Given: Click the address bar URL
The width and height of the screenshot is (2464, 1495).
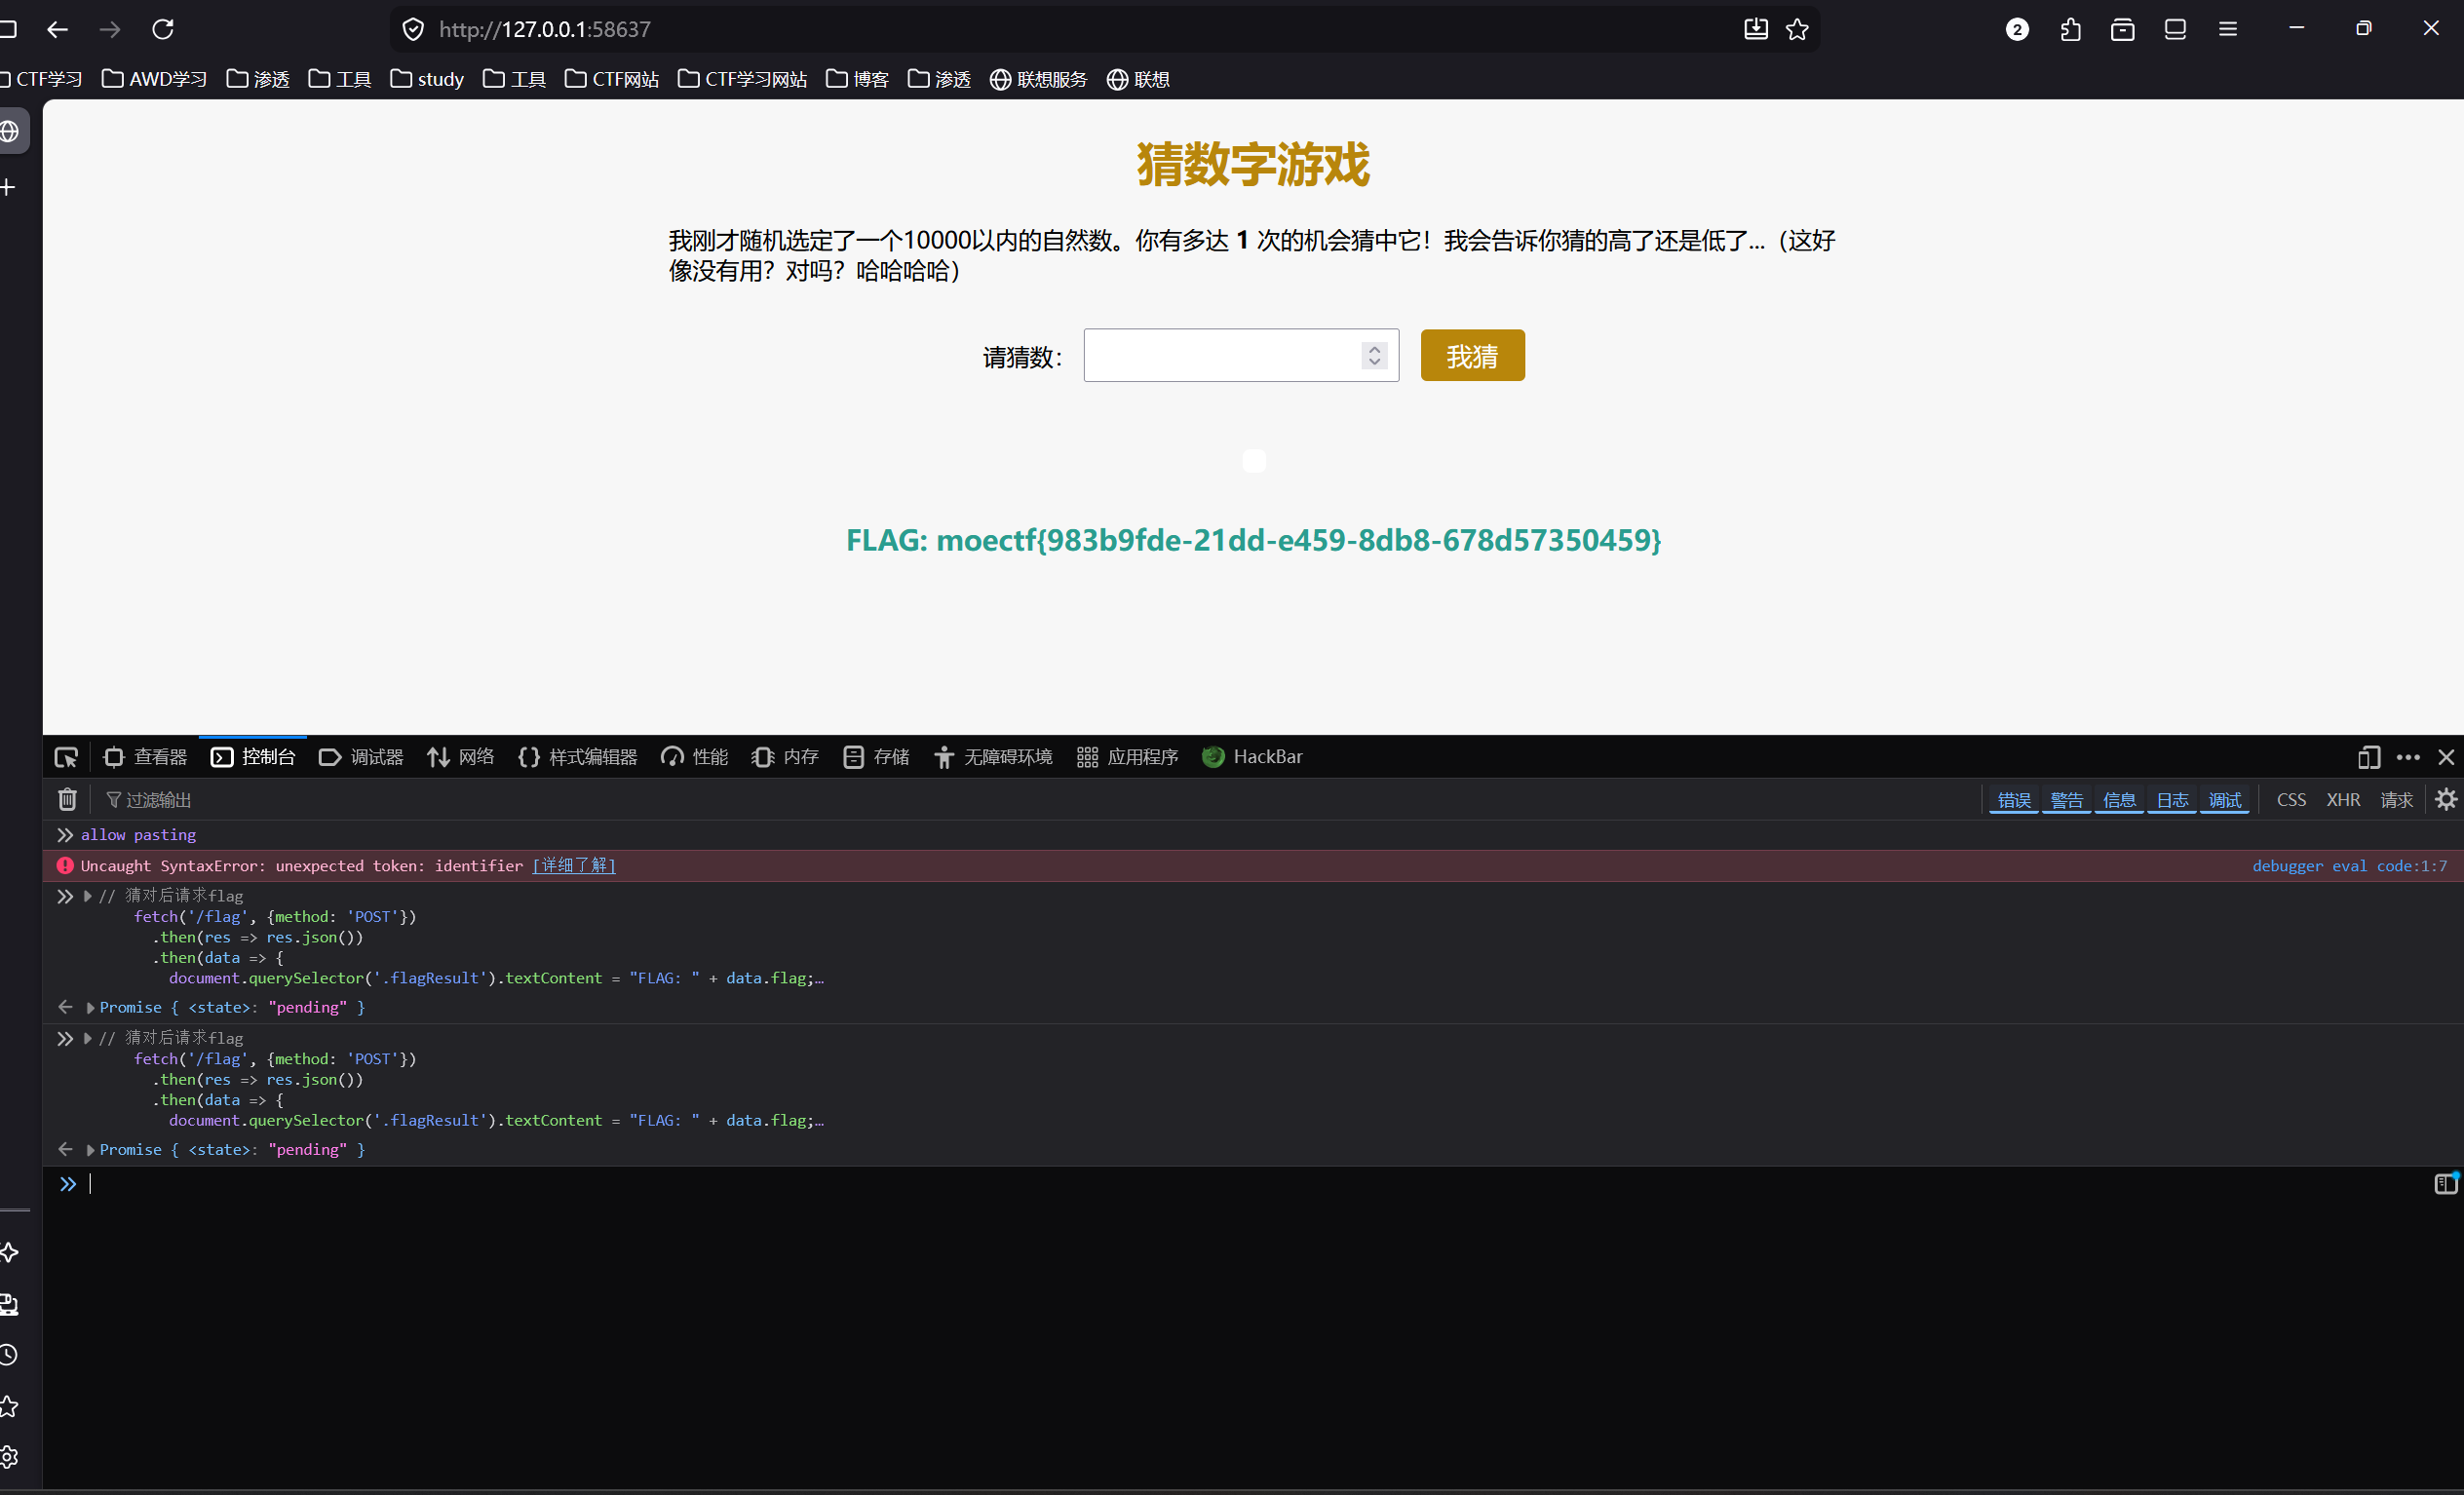Looking at the screenshot, I should click(545, 30).
